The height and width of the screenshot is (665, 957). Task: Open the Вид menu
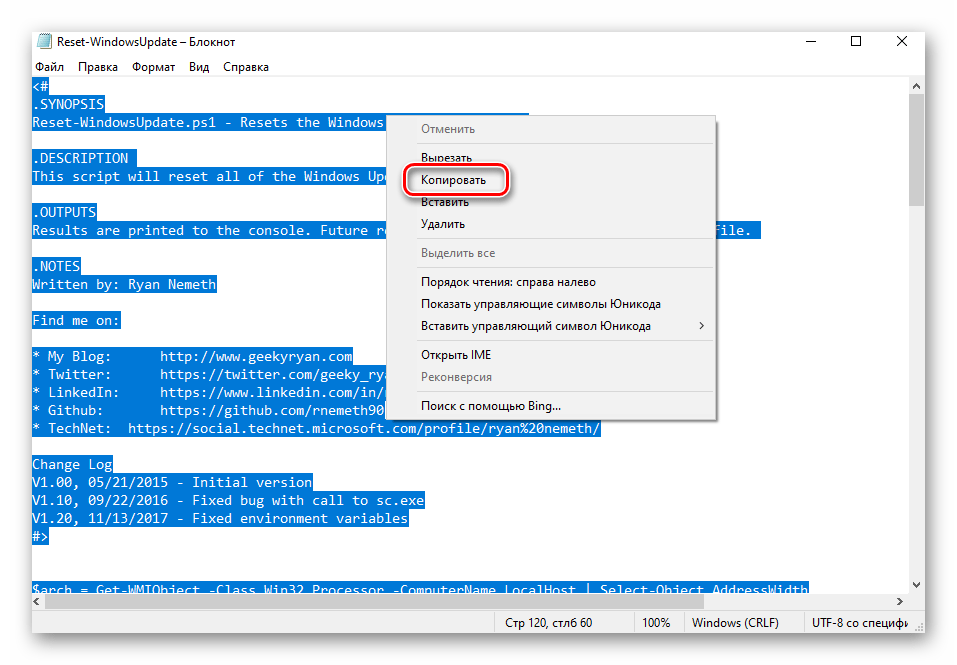point(199,67)
